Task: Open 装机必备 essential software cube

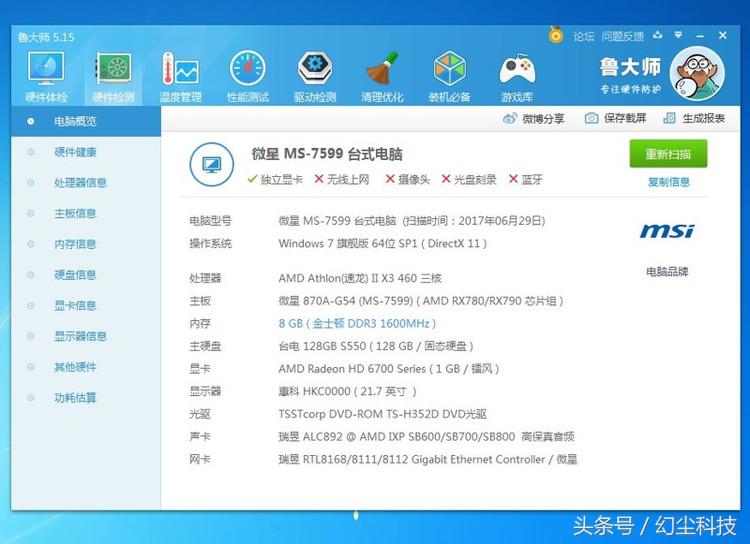Action: (449, 77)
